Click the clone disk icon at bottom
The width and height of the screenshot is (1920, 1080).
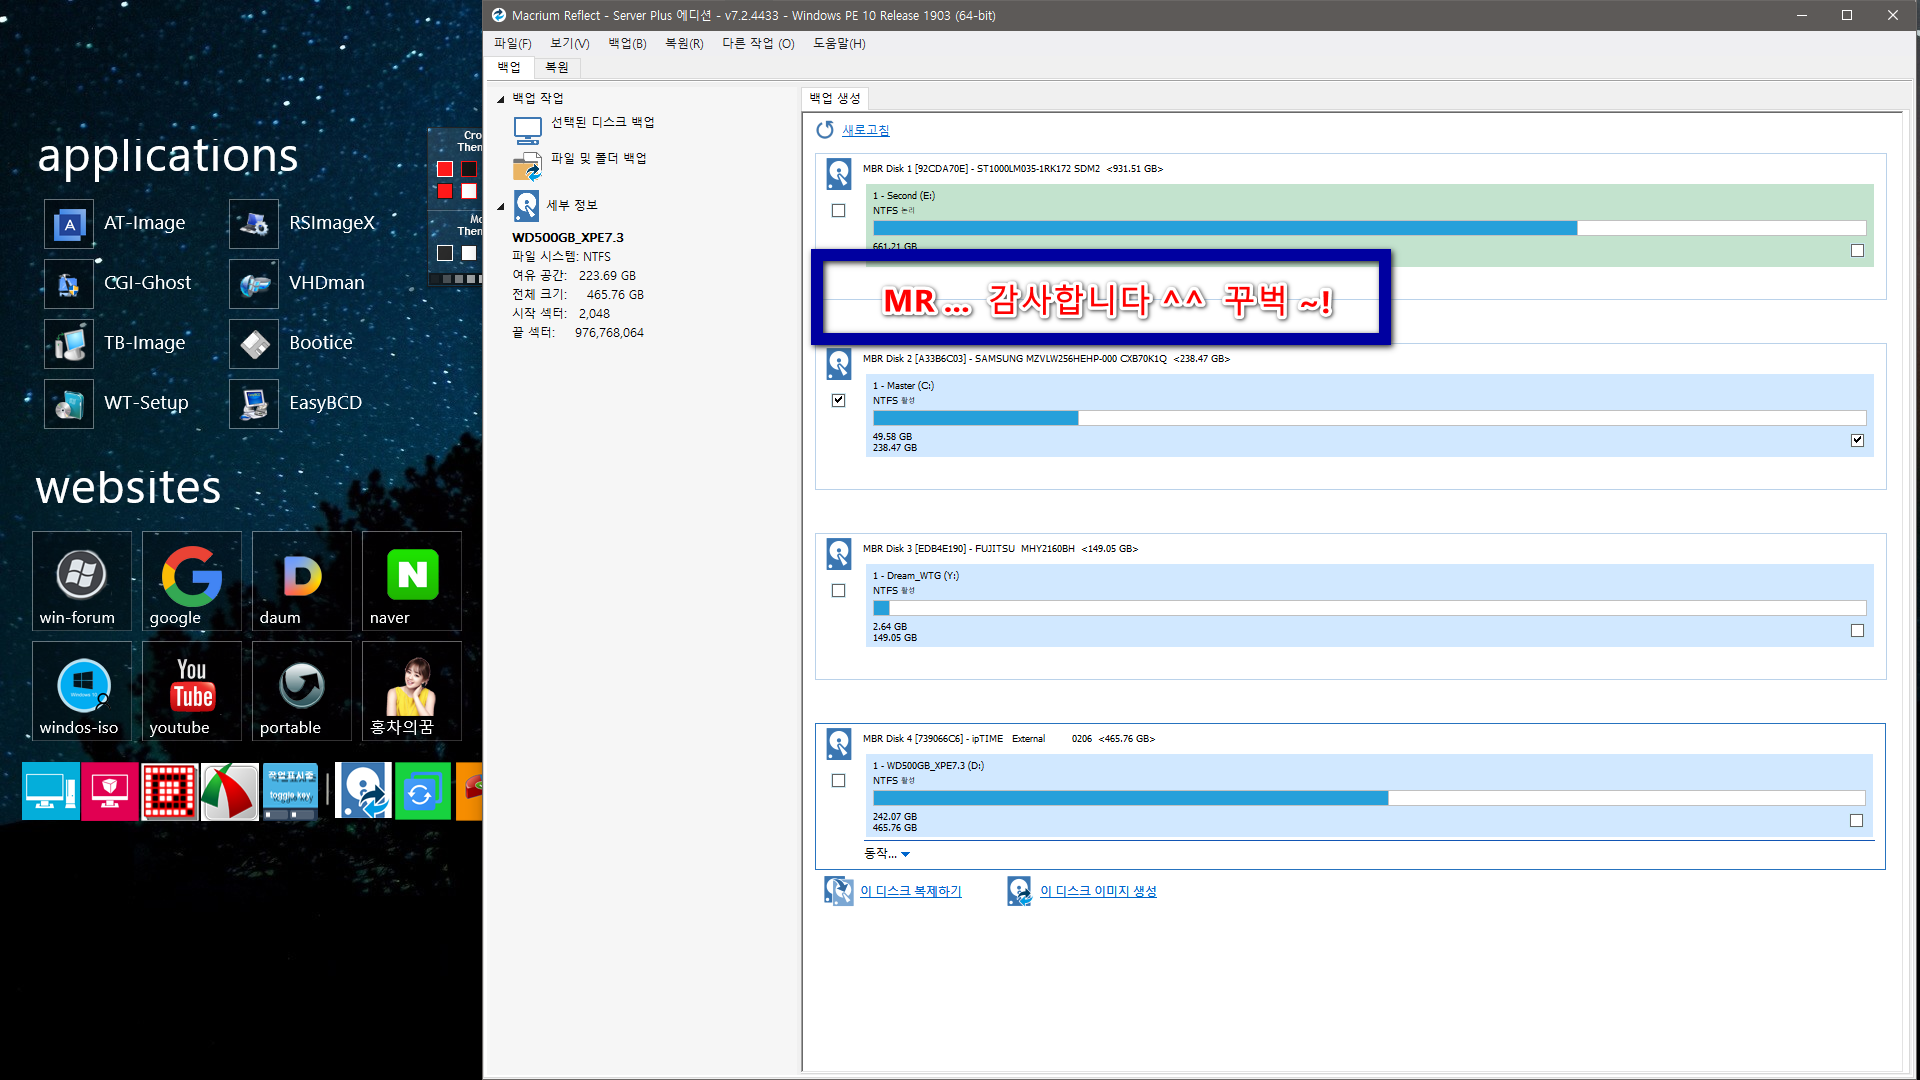[x=838, y=891]
